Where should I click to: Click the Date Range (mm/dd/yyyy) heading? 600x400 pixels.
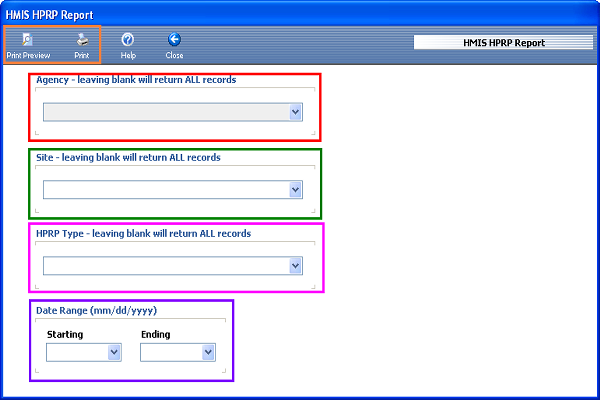click(x=96, y=310)
